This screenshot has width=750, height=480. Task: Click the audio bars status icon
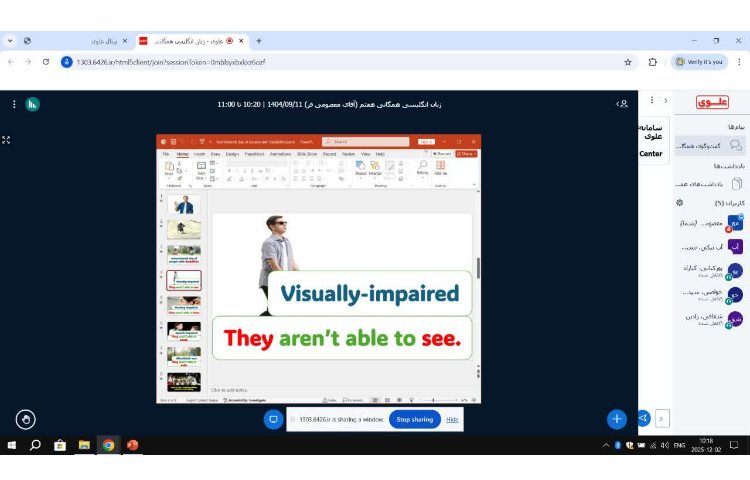click(x=33, y=103)
